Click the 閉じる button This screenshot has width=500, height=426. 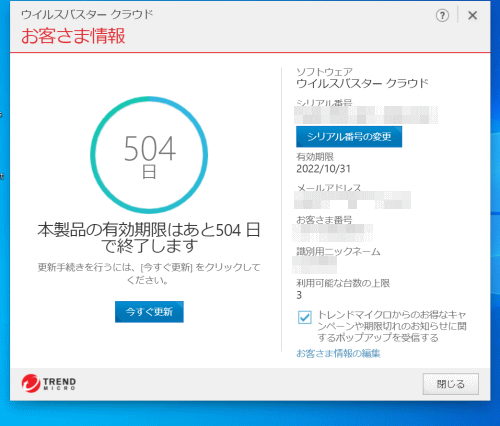451,384
